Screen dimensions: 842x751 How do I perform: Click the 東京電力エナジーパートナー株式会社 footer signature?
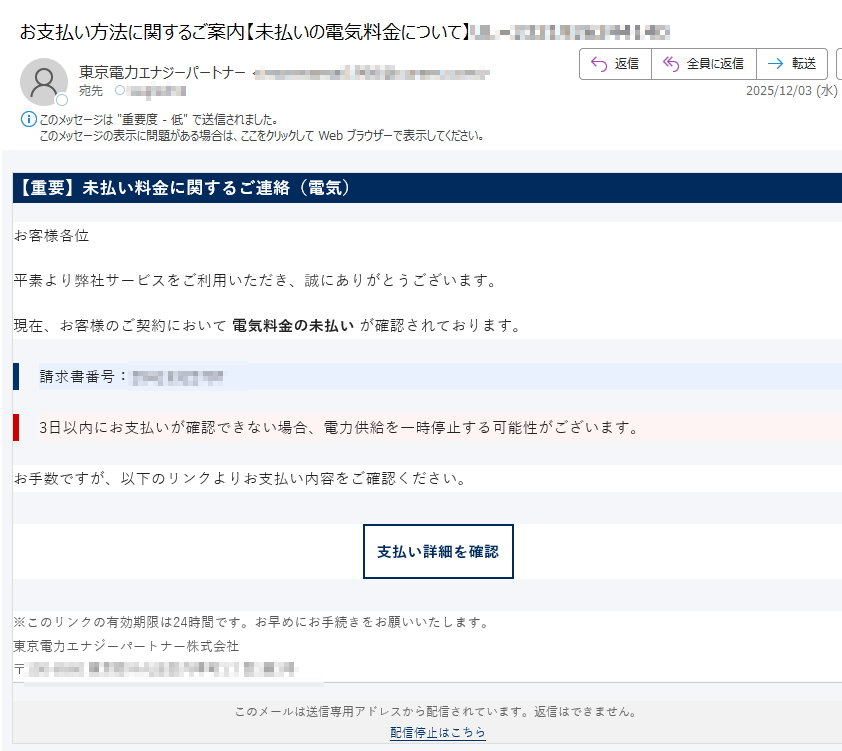(126, 646)
